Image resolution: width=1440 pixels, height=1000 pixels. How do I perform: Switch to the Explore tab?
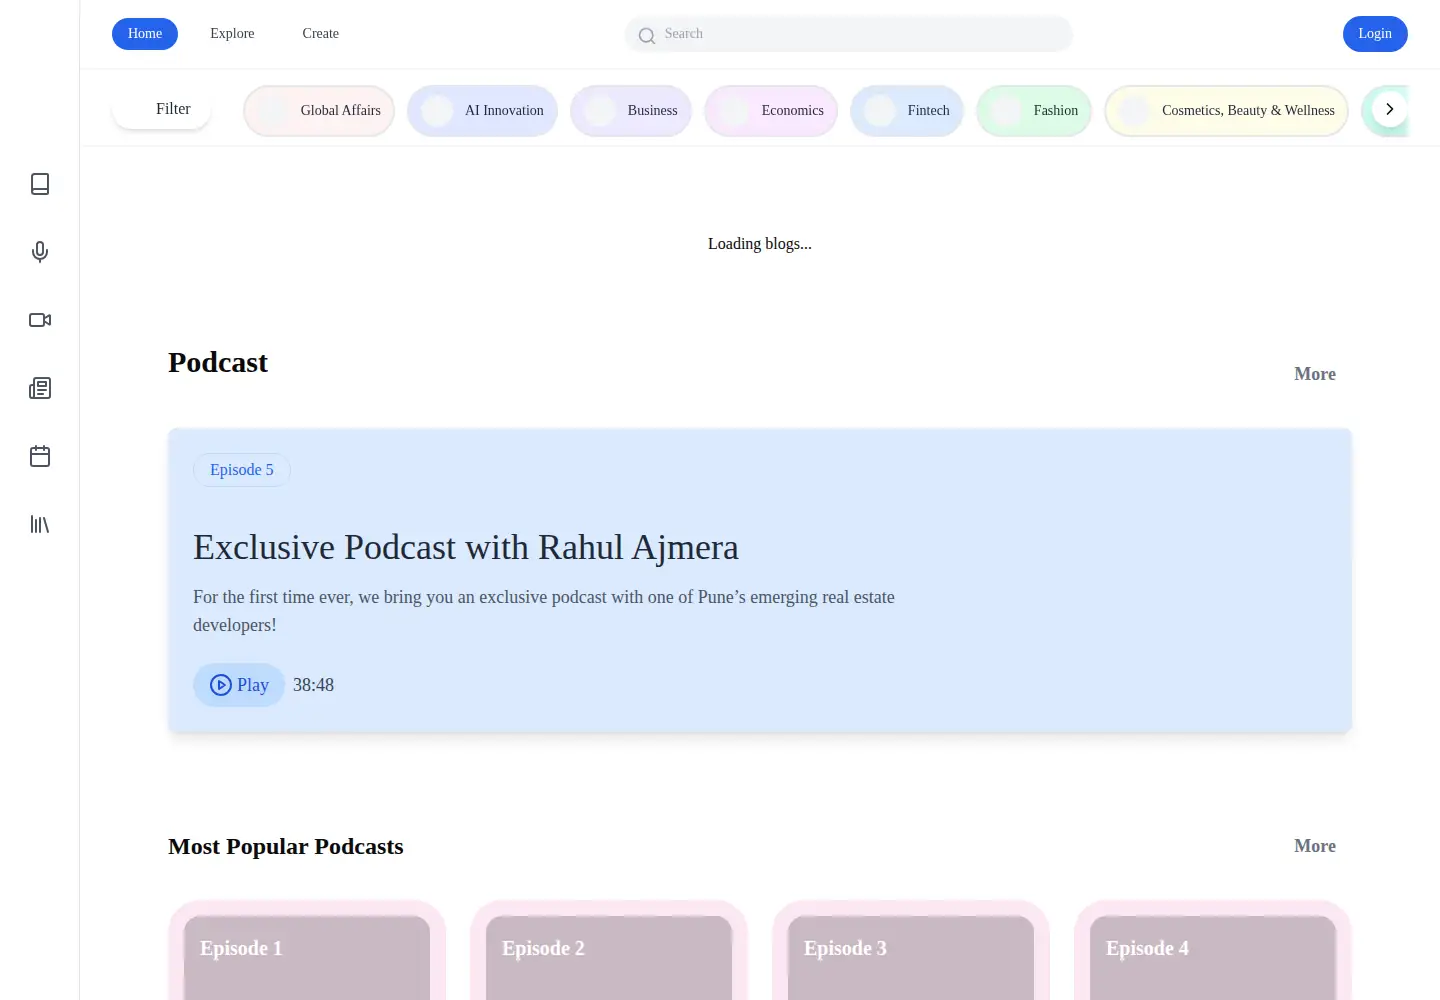tap(232, 34)
